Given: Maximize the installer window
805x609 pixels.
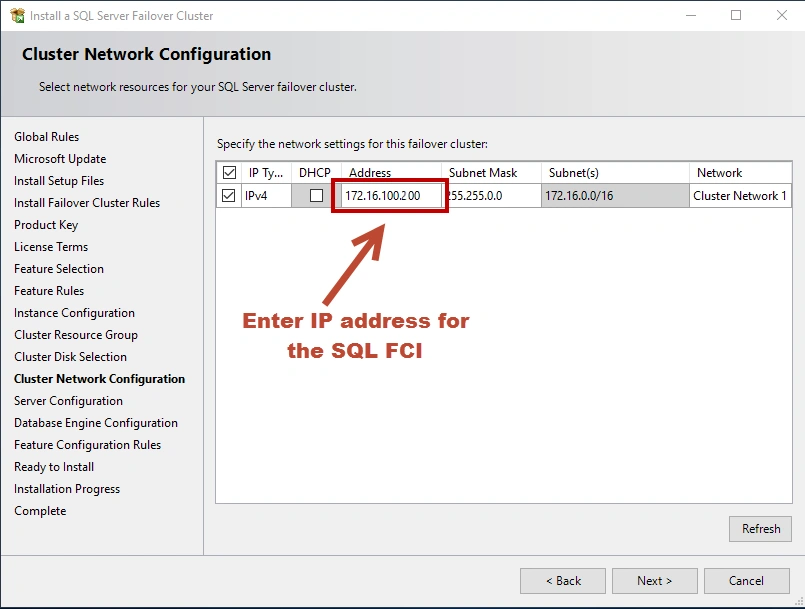Looking at the screenshot, I should [736, 16].
